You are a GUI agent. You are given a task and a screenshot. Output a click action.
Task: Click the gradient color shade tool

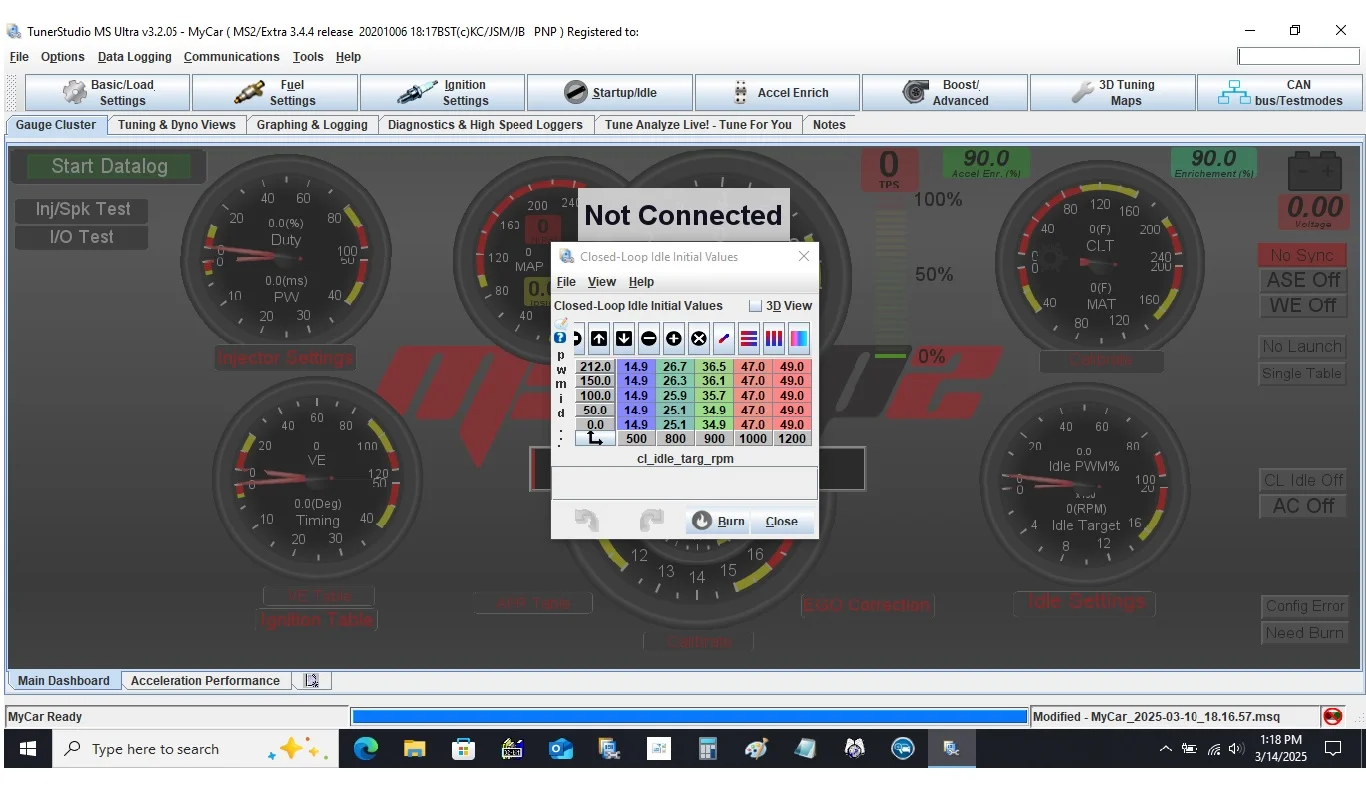pyautogui.click(x=799, y=339)
